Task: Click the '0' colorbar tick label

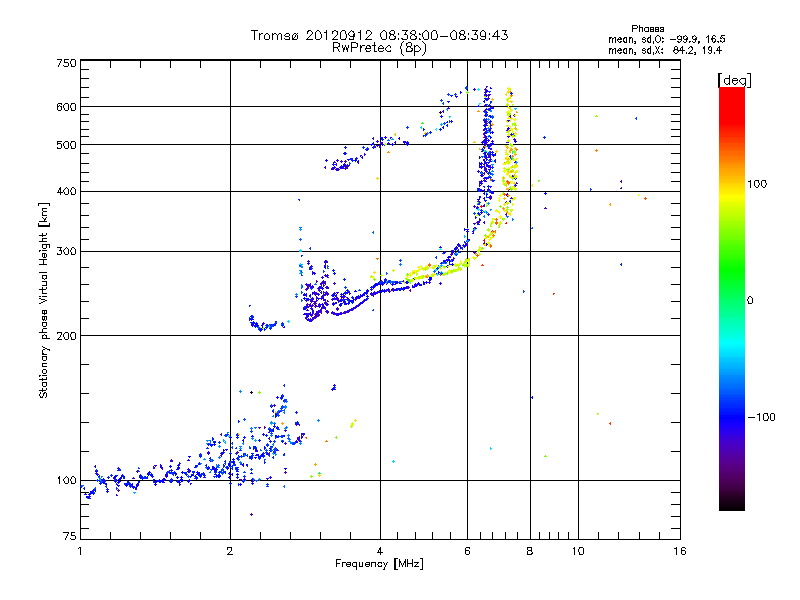Action: 750,301
